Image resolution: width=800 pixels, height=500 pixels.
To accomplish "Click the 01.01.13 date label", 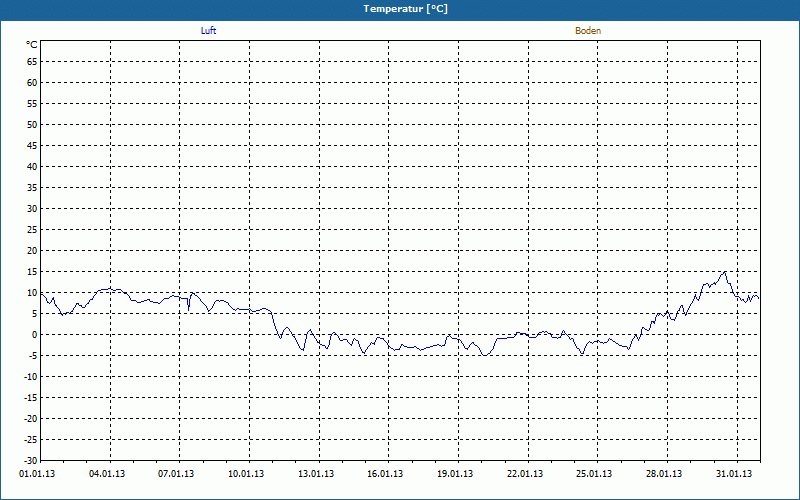I will [37, 474].
